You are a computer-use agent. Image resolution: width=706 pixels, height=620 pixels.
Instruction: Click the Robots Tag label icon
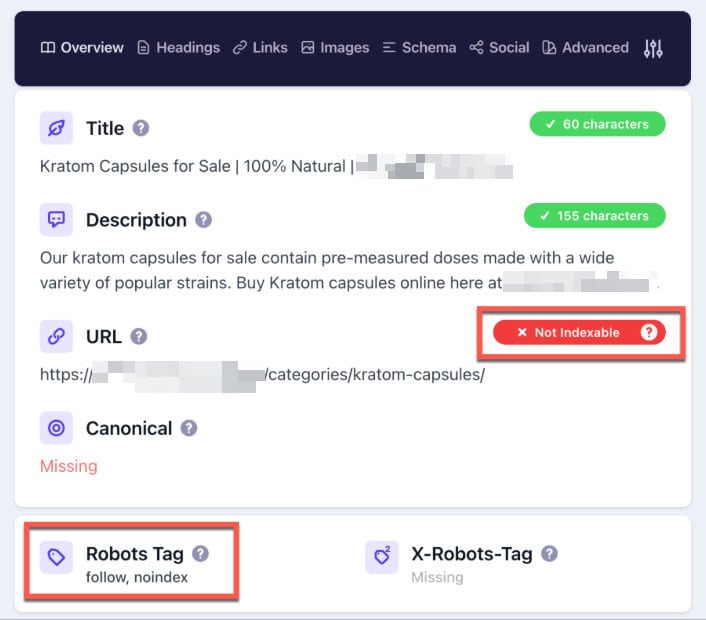[x=56, y=557]
